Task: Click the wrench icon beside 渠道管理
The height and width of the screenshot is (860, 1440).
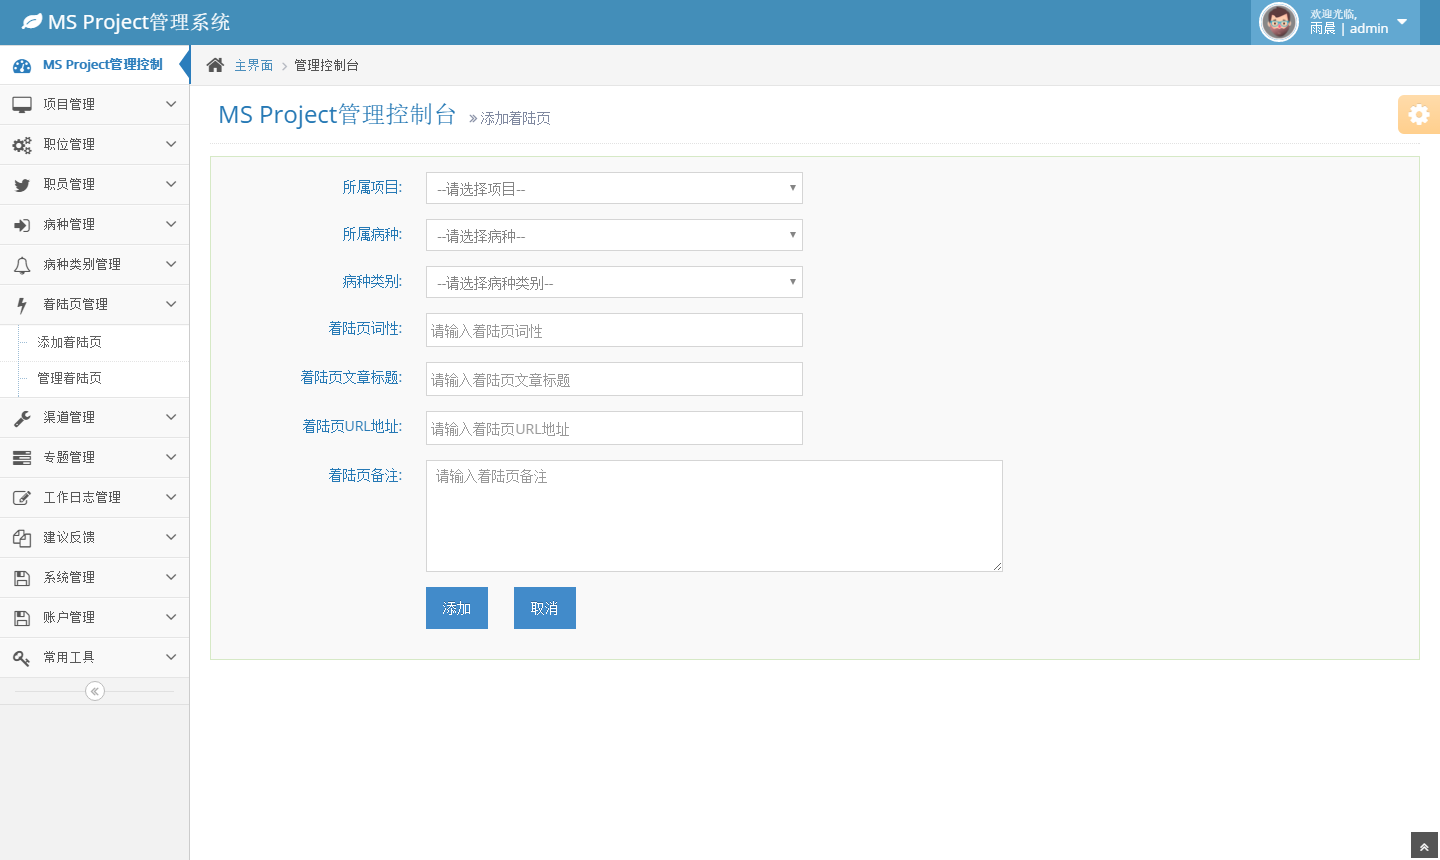Action: [x=22, y=418]
